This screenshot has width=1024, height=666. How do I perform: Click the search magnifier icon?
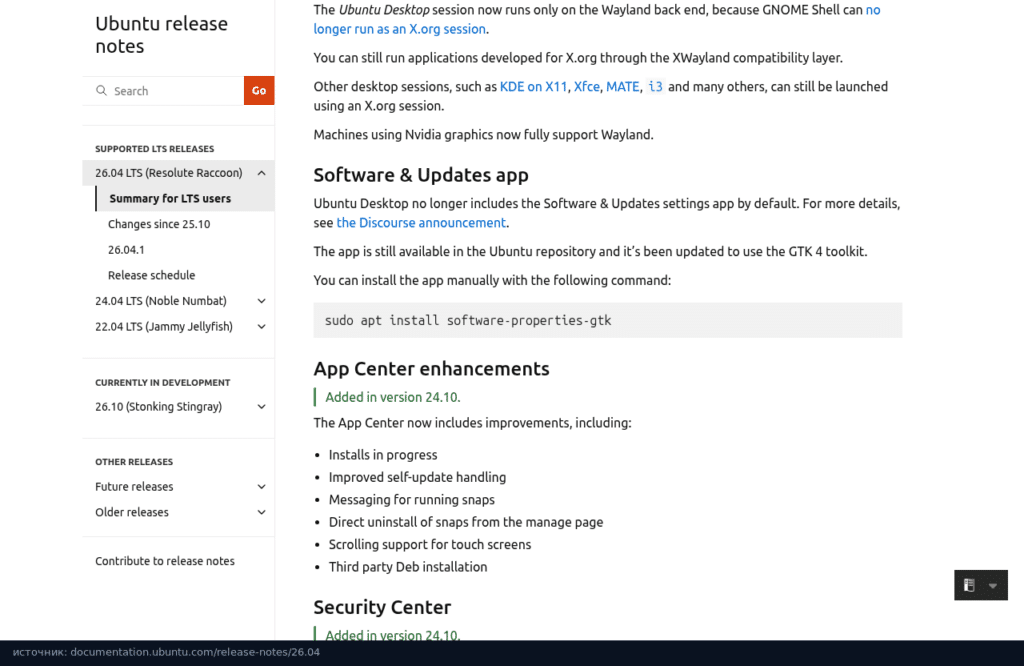click(101, 91)
